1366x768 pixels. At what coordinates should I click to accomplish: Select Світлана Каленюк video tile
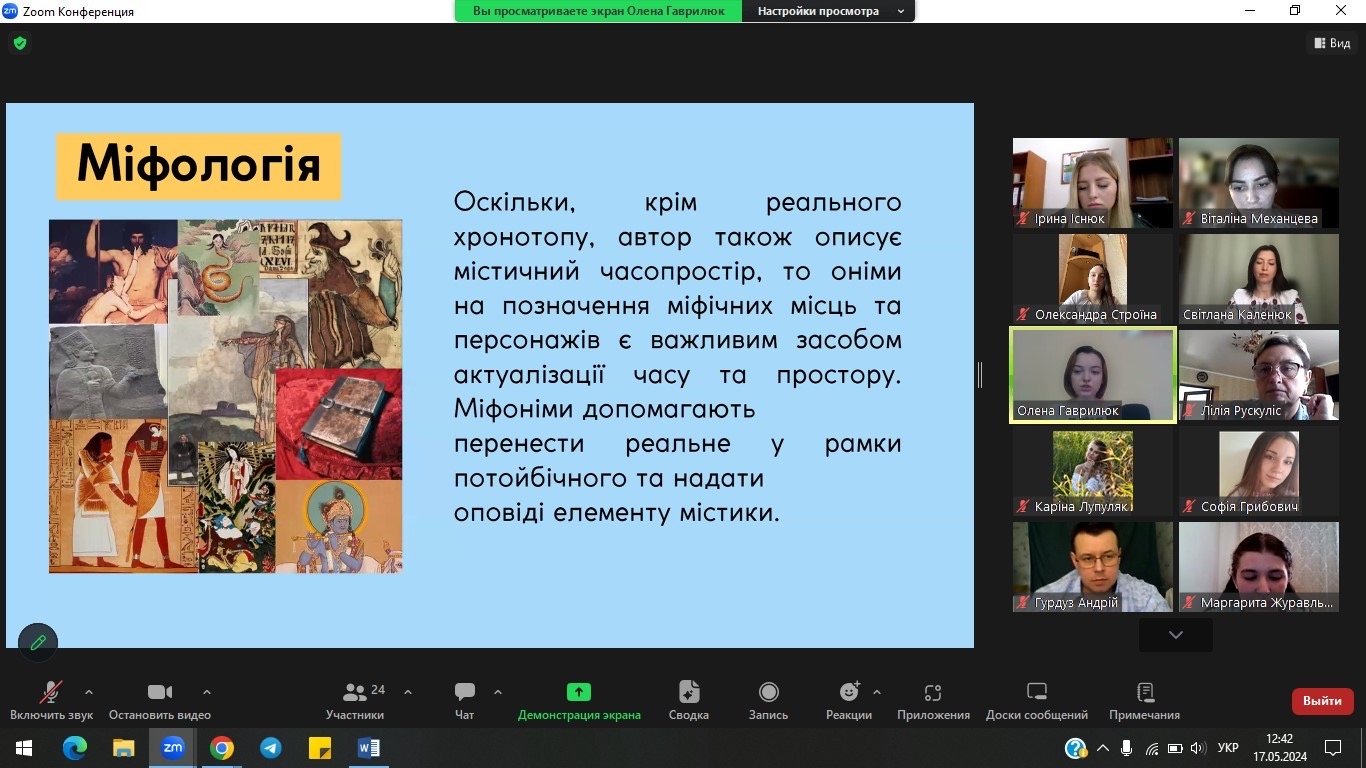[x=1259, y=279]
